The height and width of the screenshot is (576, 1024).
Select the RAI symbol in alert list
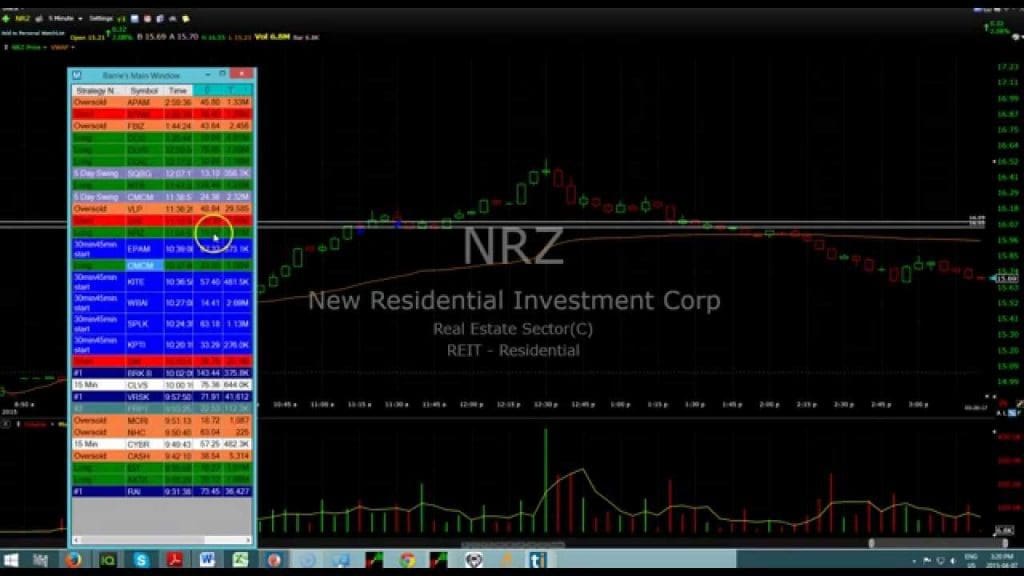pos(135,492)
